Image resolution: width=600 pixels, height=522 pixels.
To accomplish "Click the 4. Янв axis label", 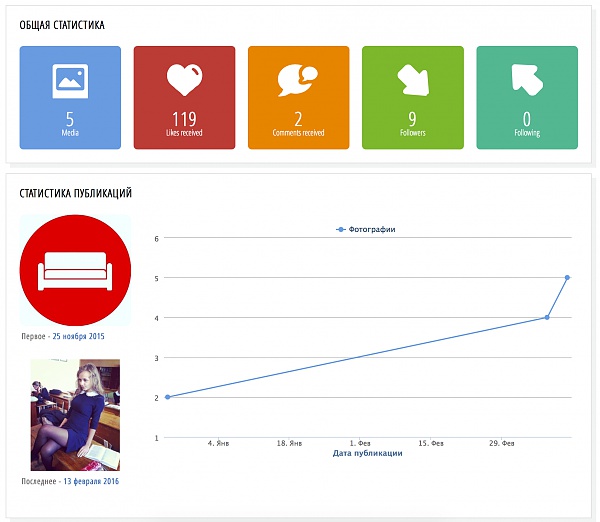I will [218, 444].
